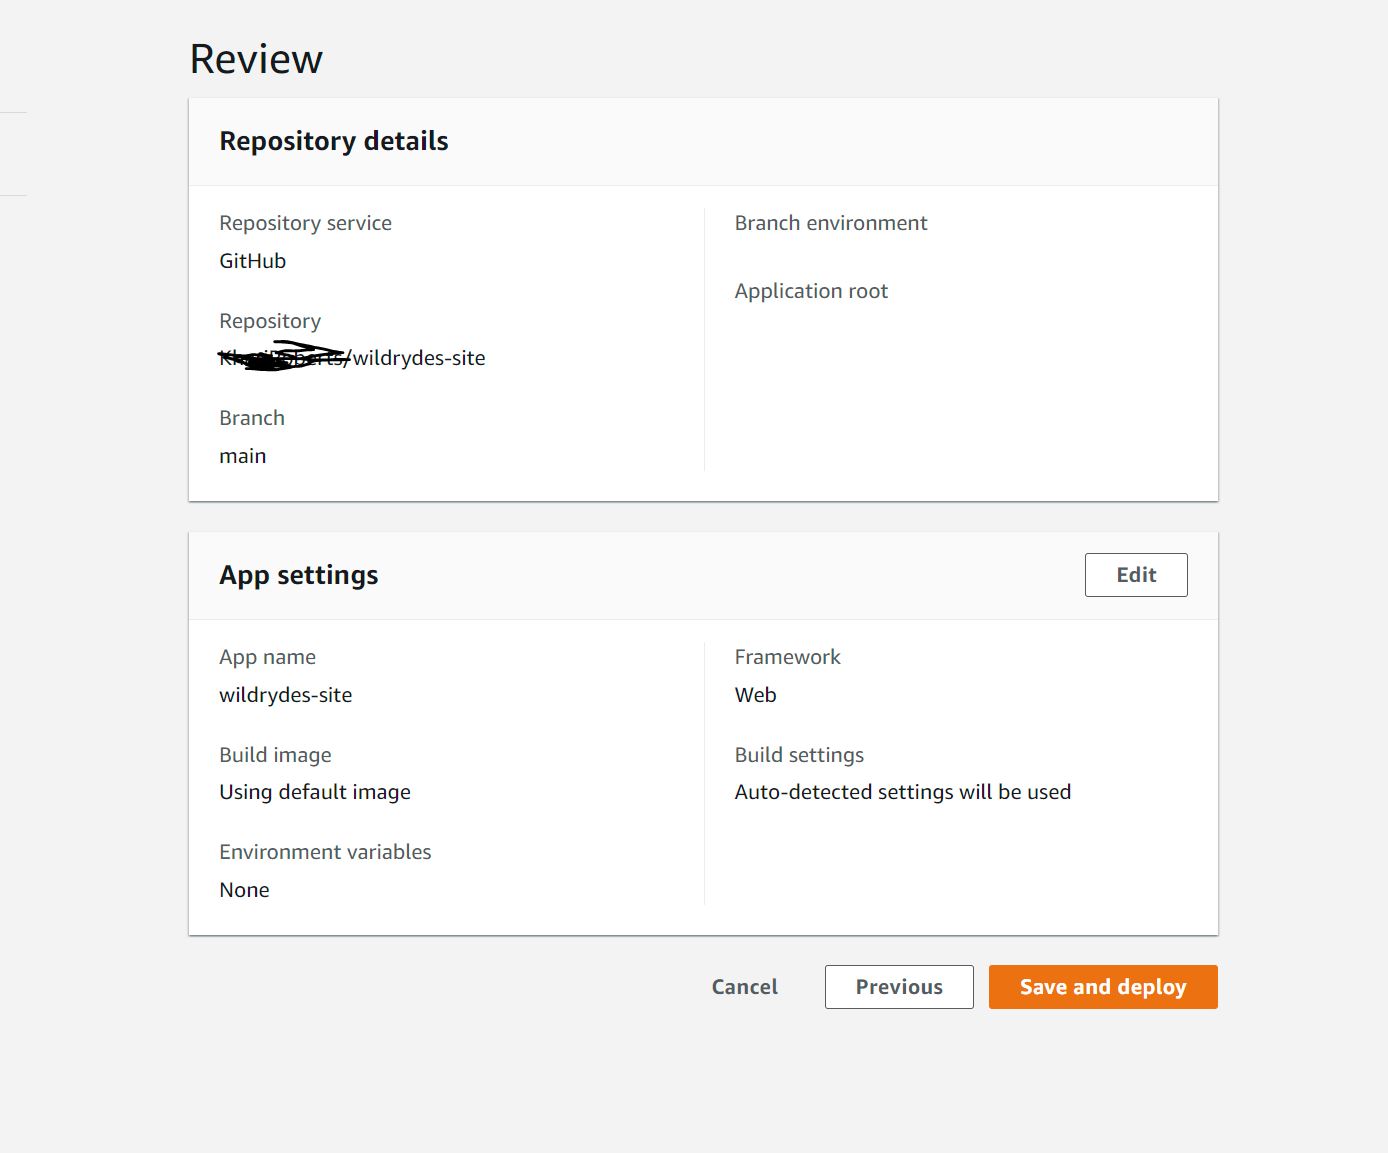Click the Build image label
The image size is (1388, 1153).
275,754
